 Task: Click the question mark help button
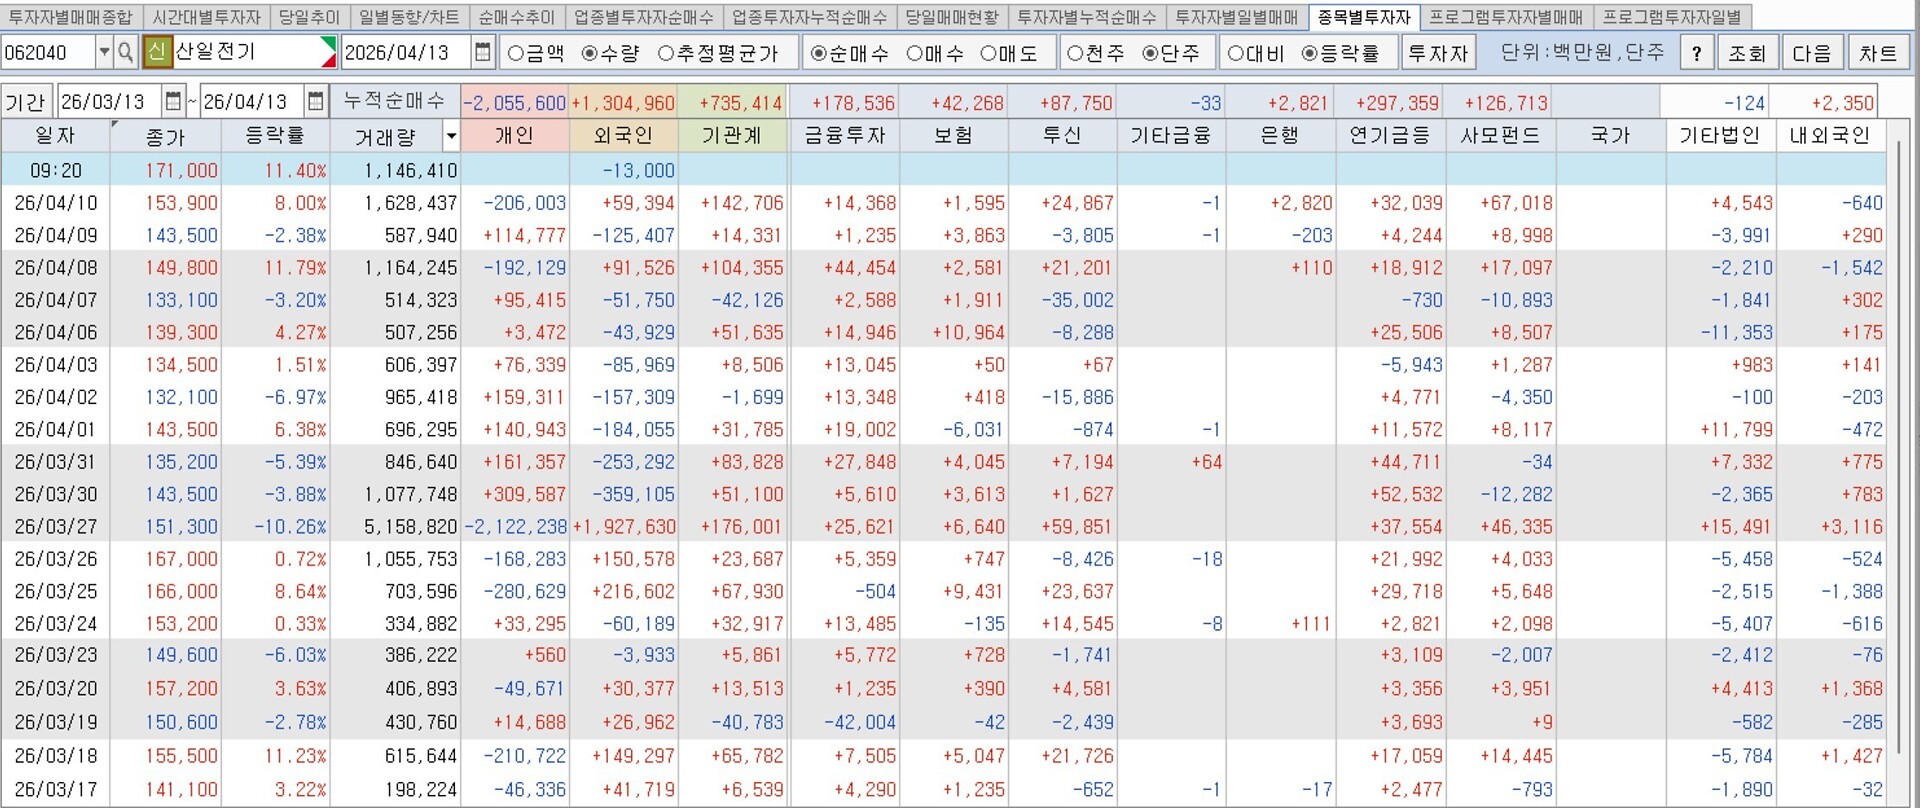click(x=1696, y=53)
